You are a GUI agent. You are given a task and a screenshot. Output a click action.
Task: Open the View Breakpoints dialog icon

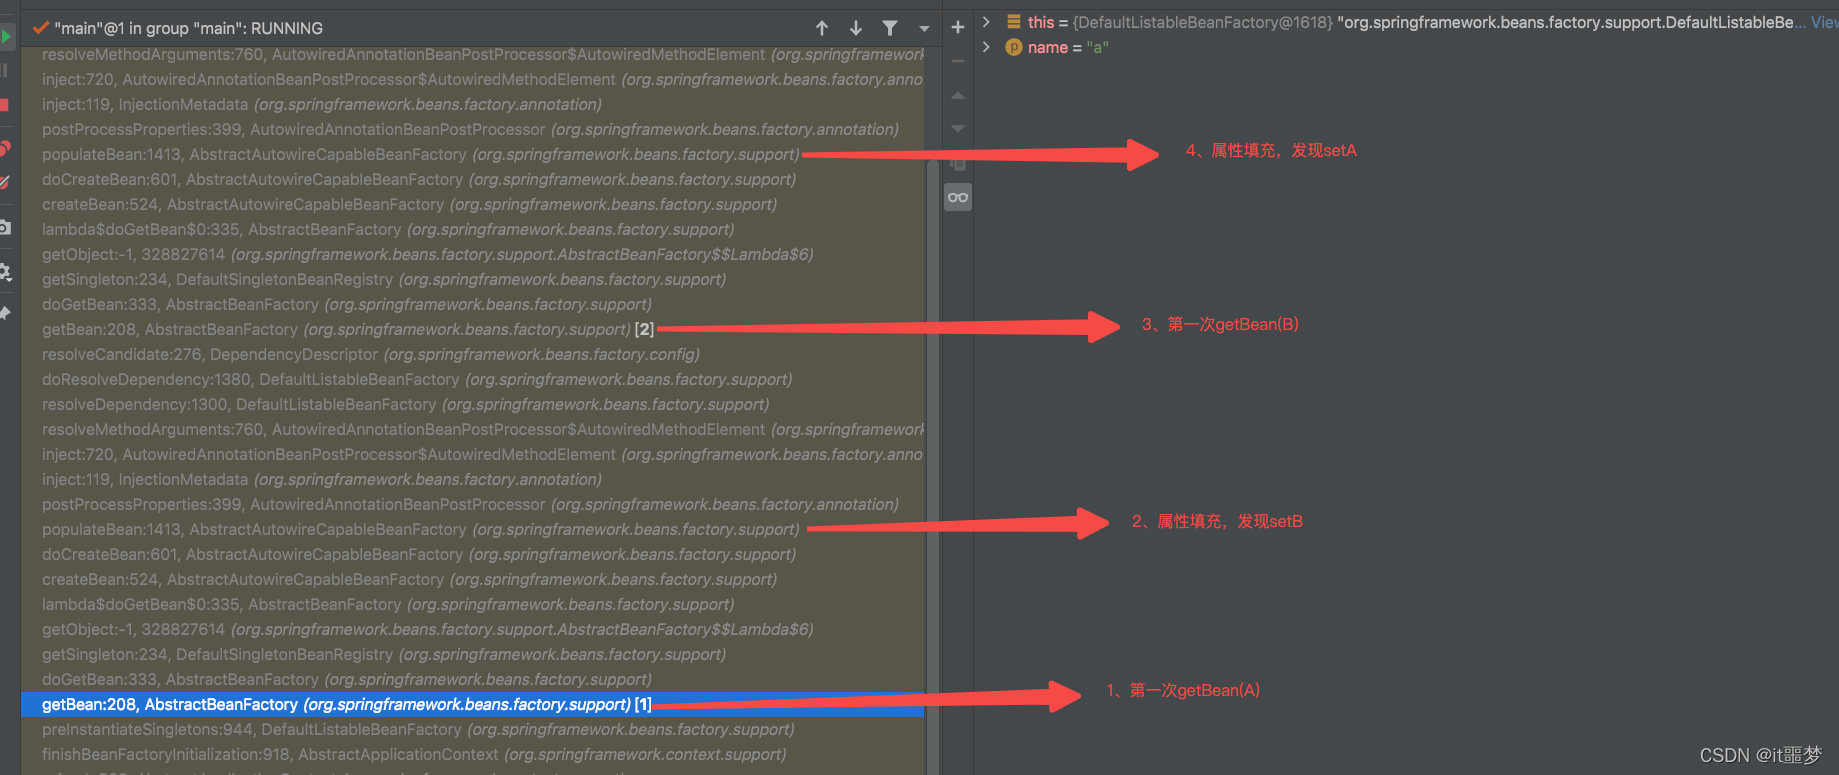pyautogui.click(x=5, y=149)
